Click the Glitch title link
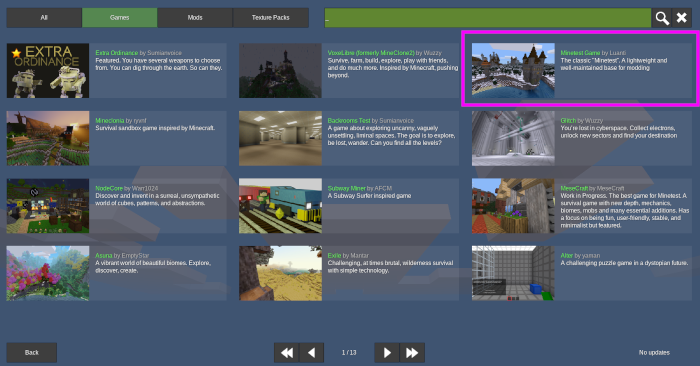700x366 pixels. 568,121
